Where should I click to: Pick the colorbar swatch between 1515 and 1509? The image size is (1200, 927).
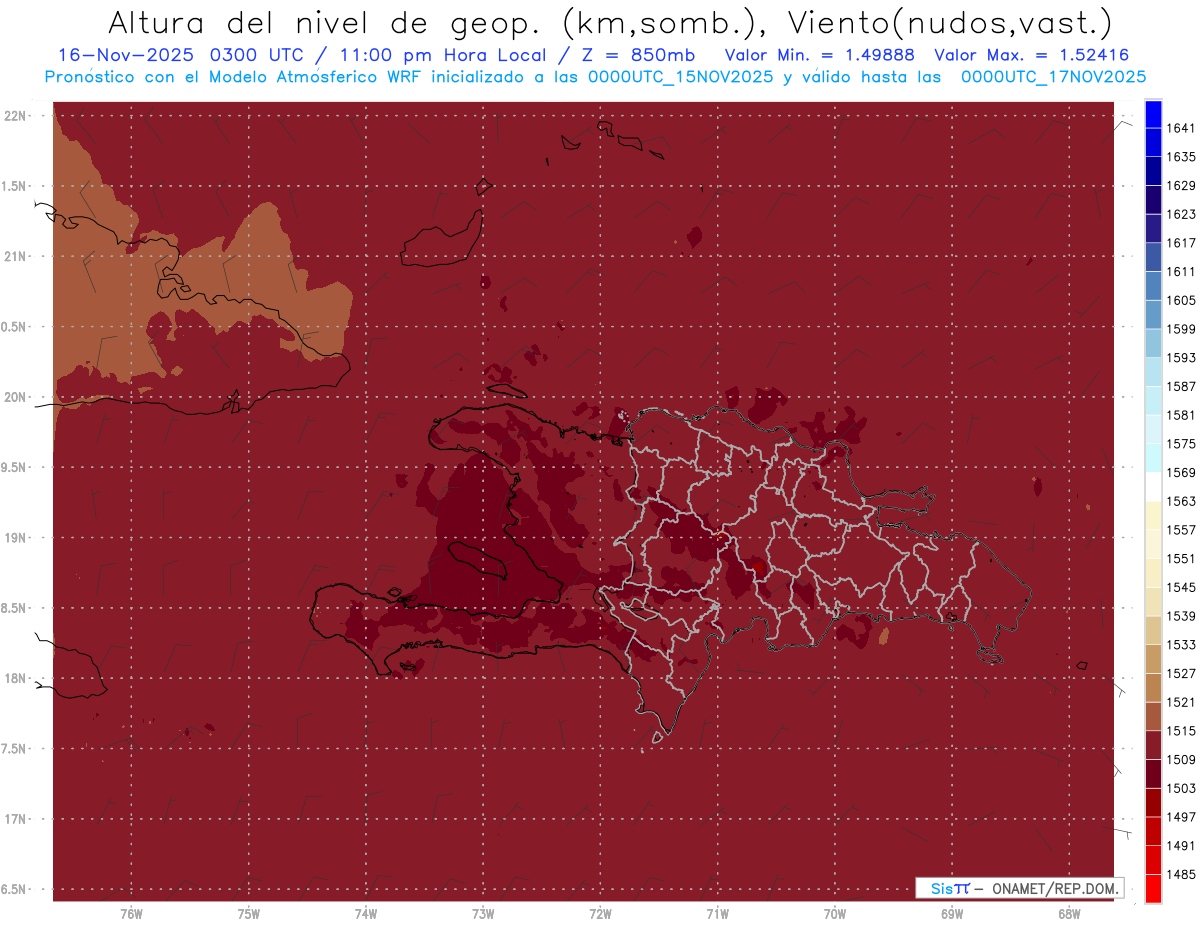(1153, 745)
